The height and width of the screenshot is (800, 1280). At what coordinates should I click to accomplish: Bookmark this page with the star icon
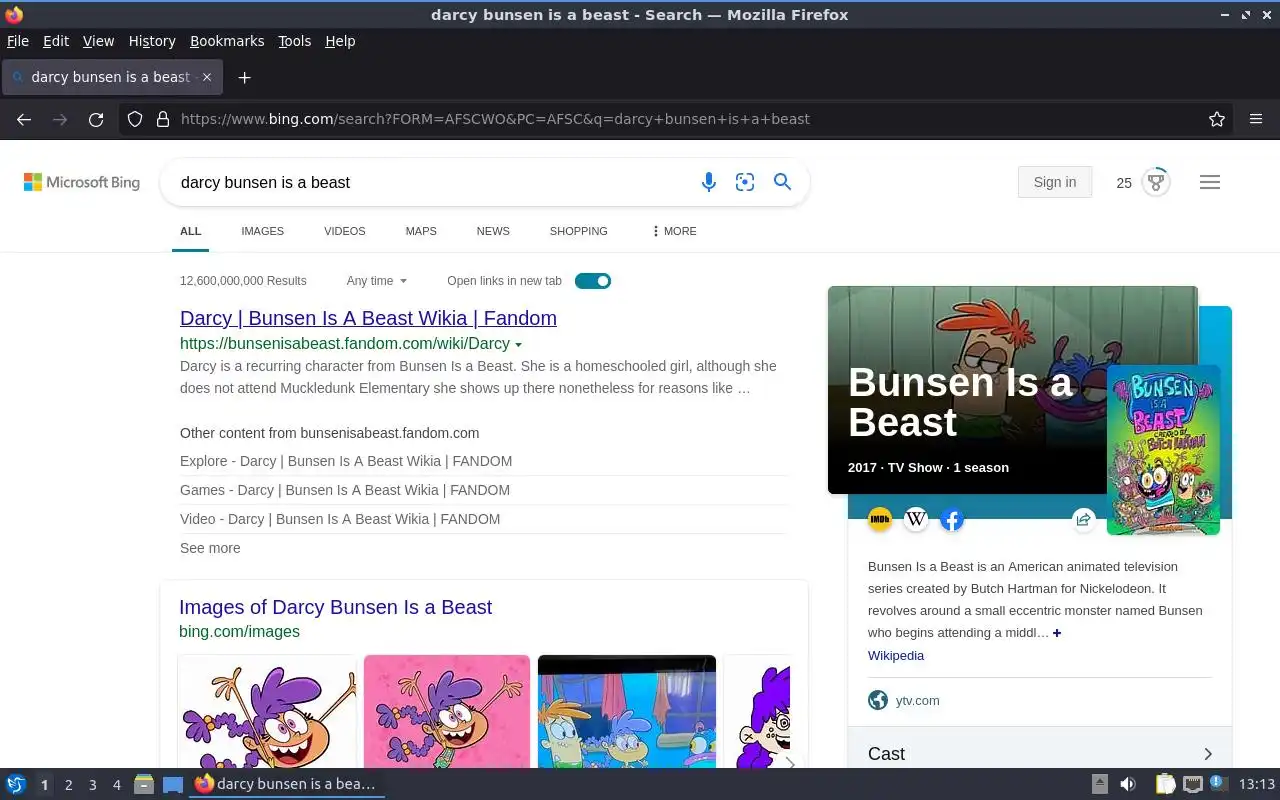coord(1217,119)
